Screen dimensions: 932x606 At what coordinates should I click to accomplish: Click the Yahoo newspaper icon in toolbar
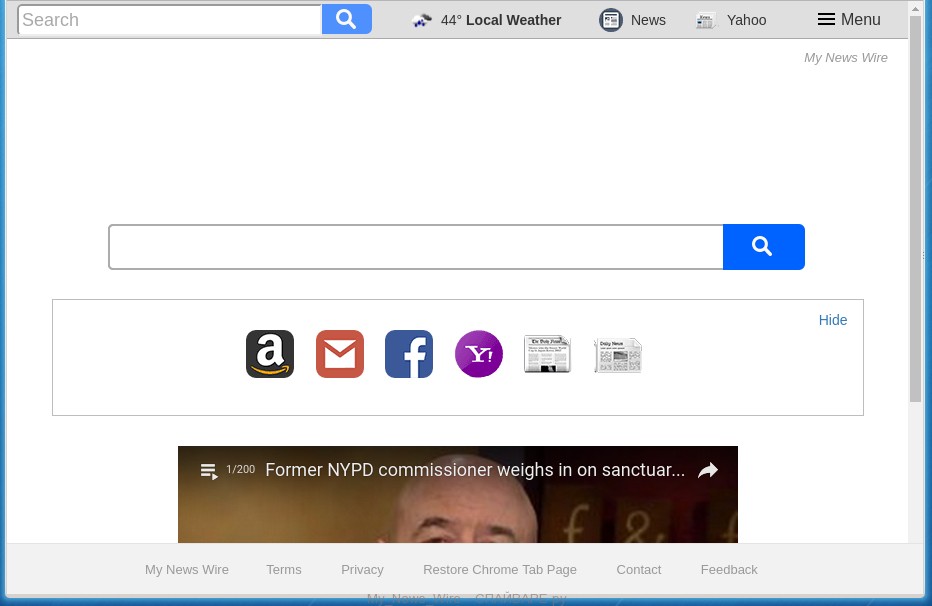[x=706, y=21]
